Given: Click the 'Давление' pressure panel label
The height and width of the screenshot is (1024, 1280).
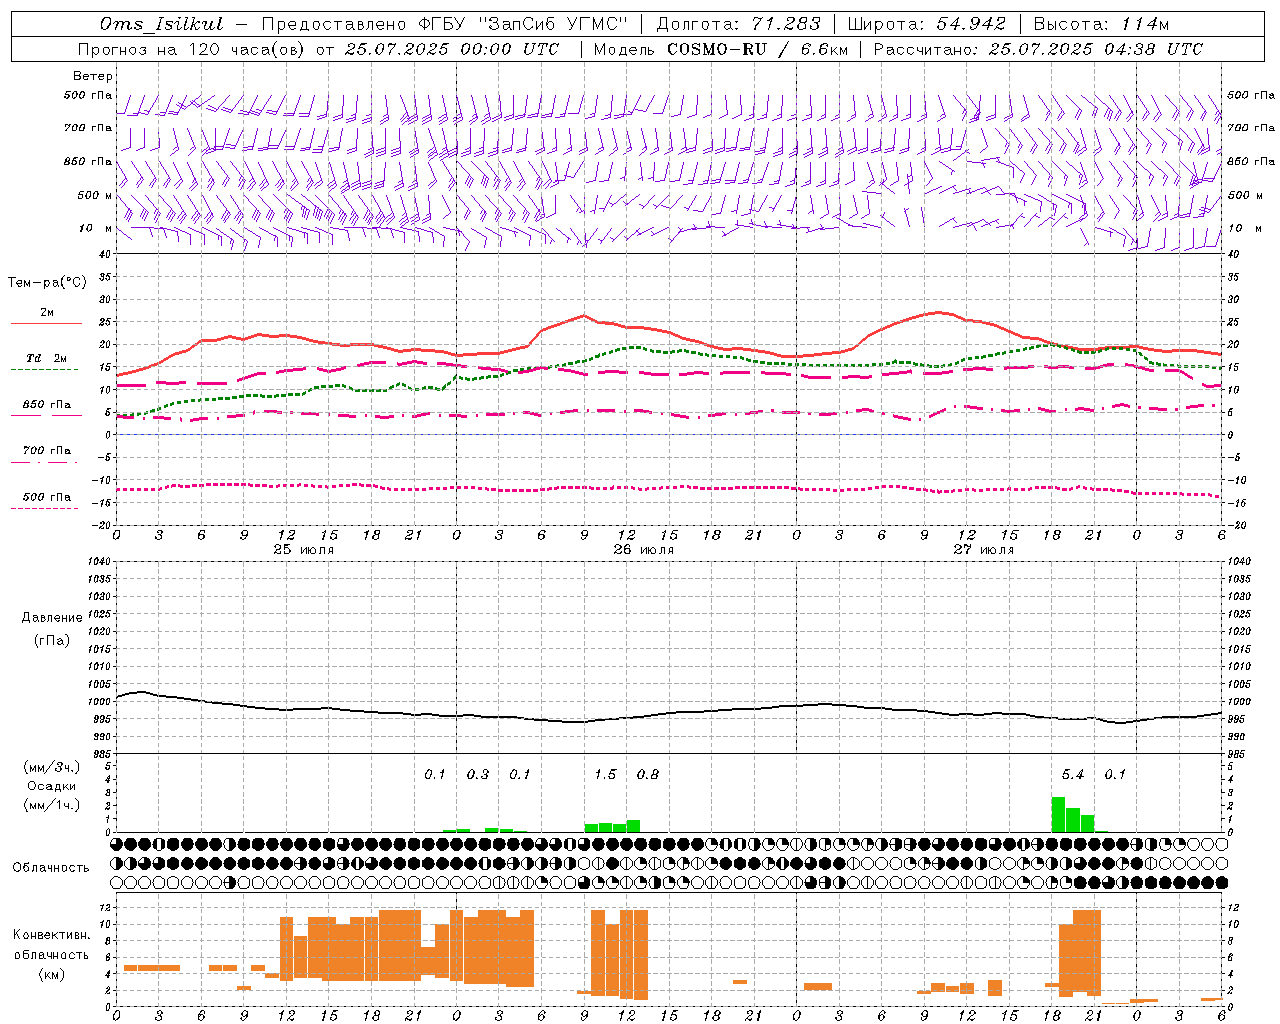Looking at the screenshot, I should (52, 618).
